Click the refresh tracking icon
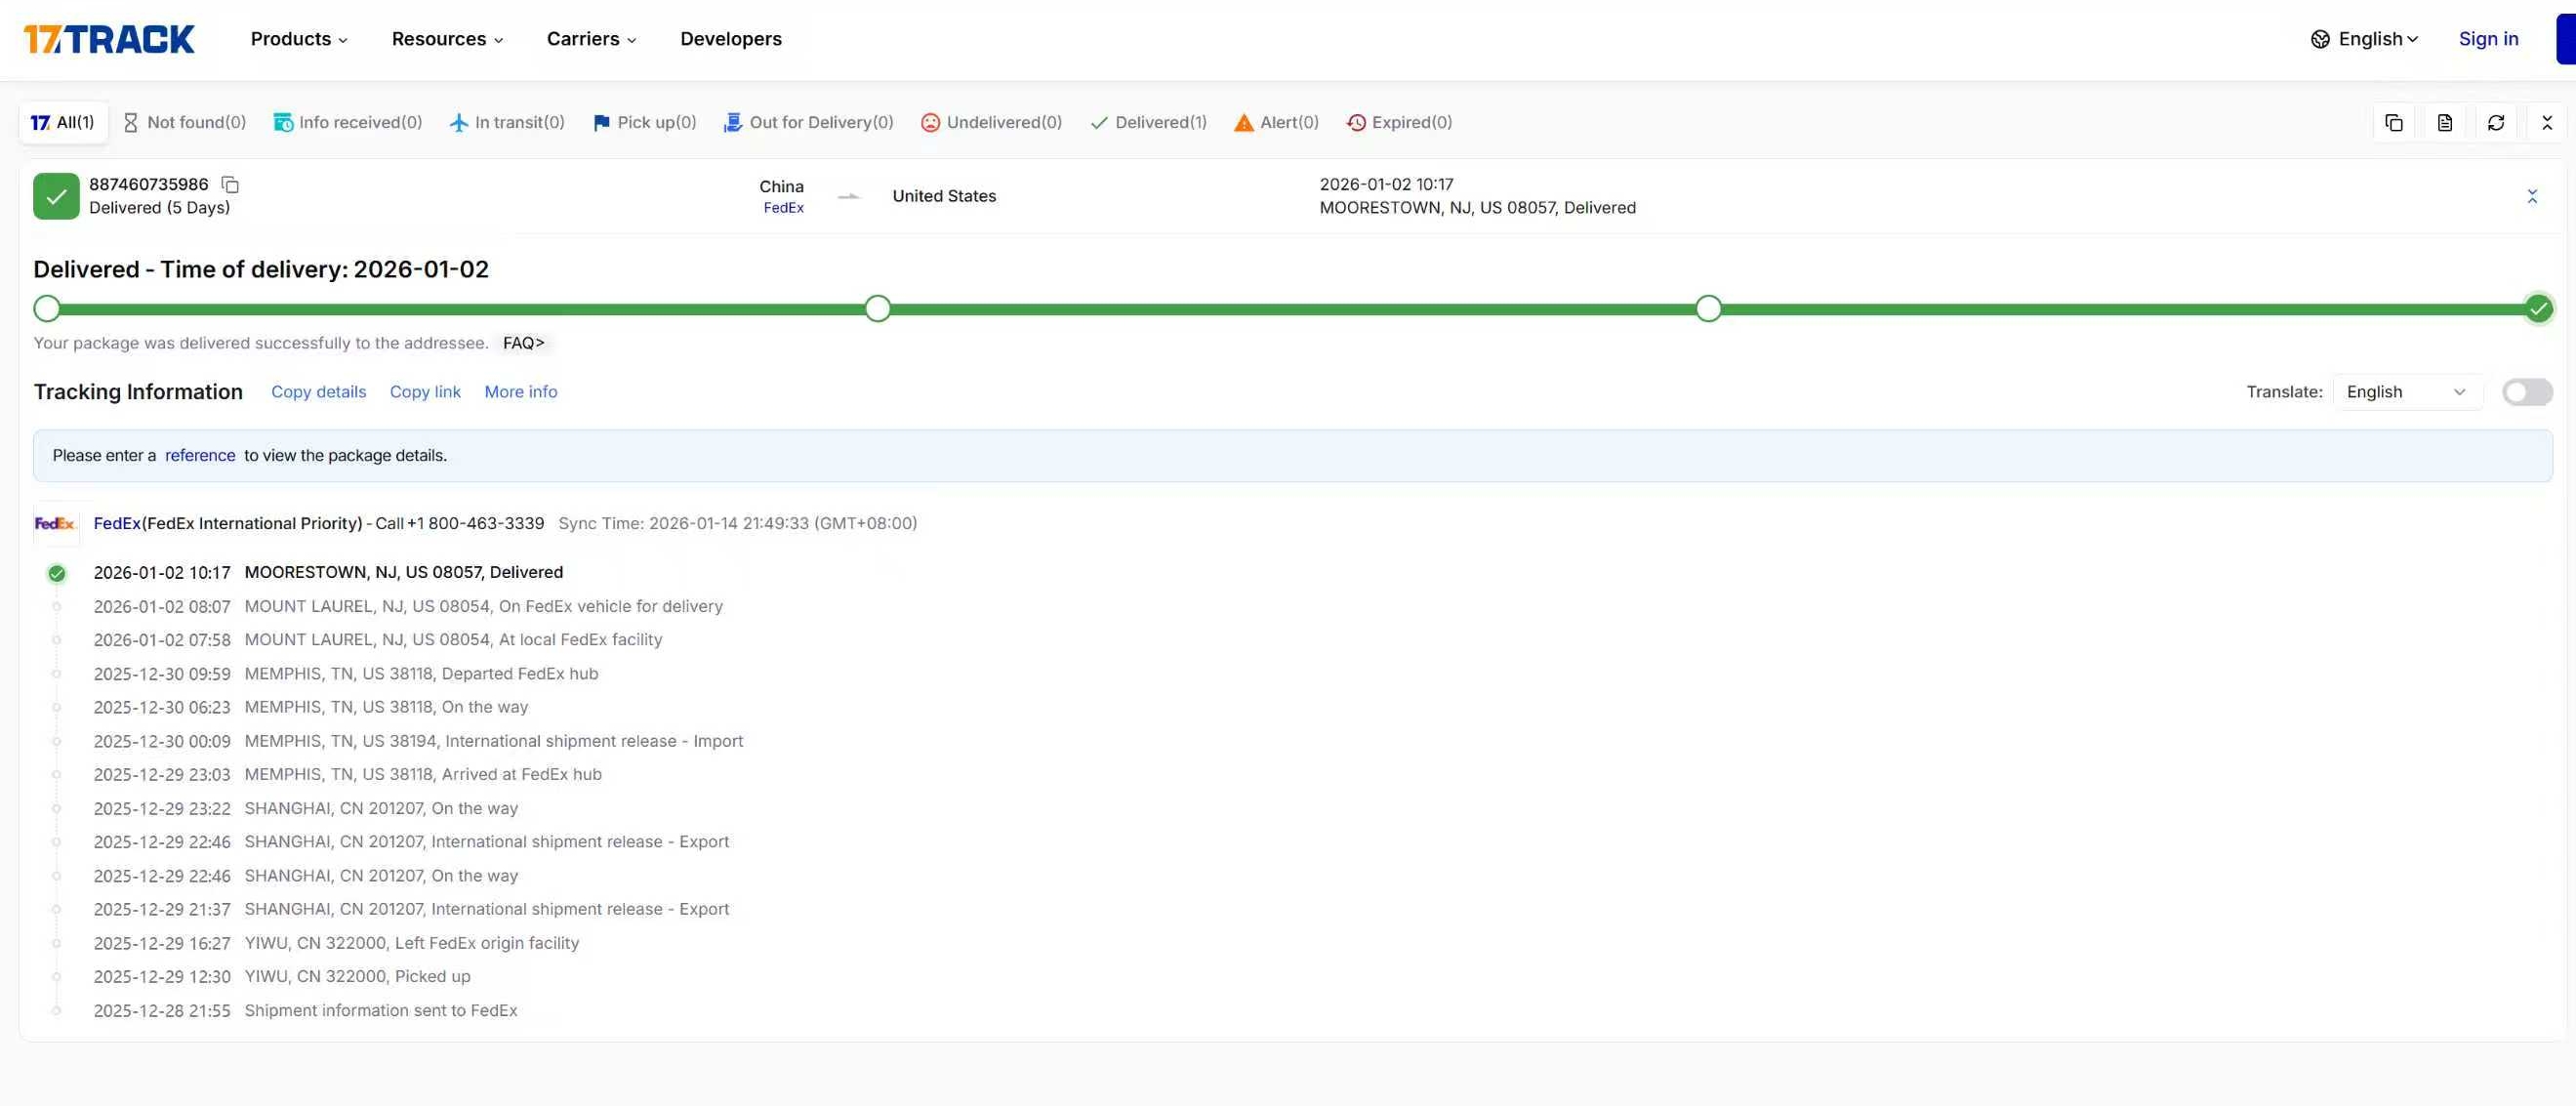This screenshot has height=1106, width=2576. (x=2495, y=122)
